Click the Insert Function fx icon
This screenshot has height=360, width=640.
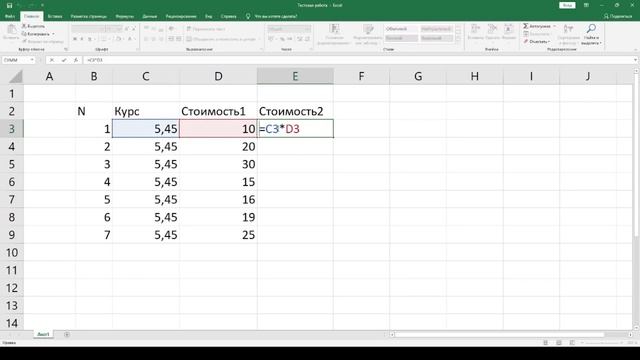[x=76, y=60]
